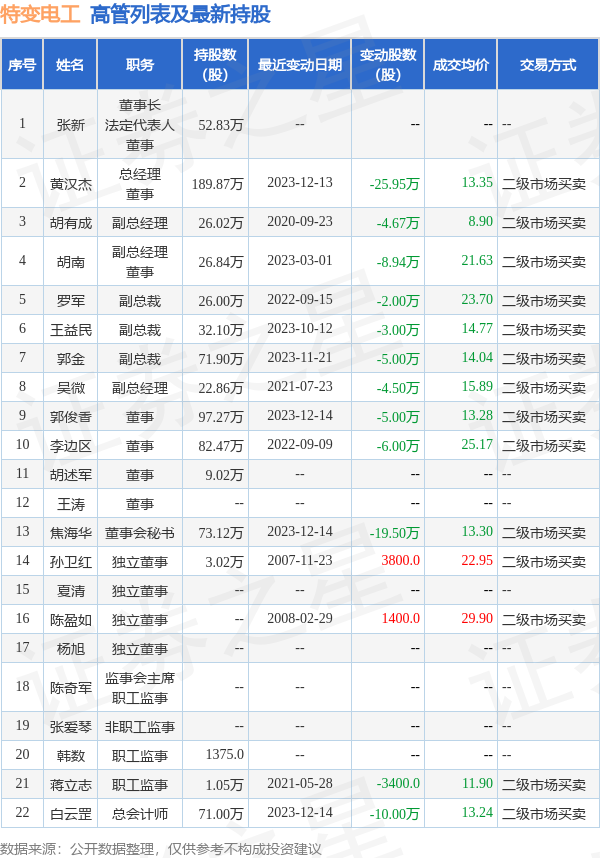Click the 姓名 column header
Image resolution: width=600 pixels, height=858 pixels.
coord(70,65)
